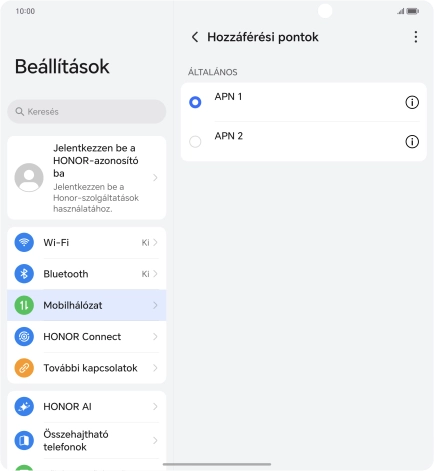Select the APN 1 radio button
This screenshot has height=471, width=434.
point(195,102)
